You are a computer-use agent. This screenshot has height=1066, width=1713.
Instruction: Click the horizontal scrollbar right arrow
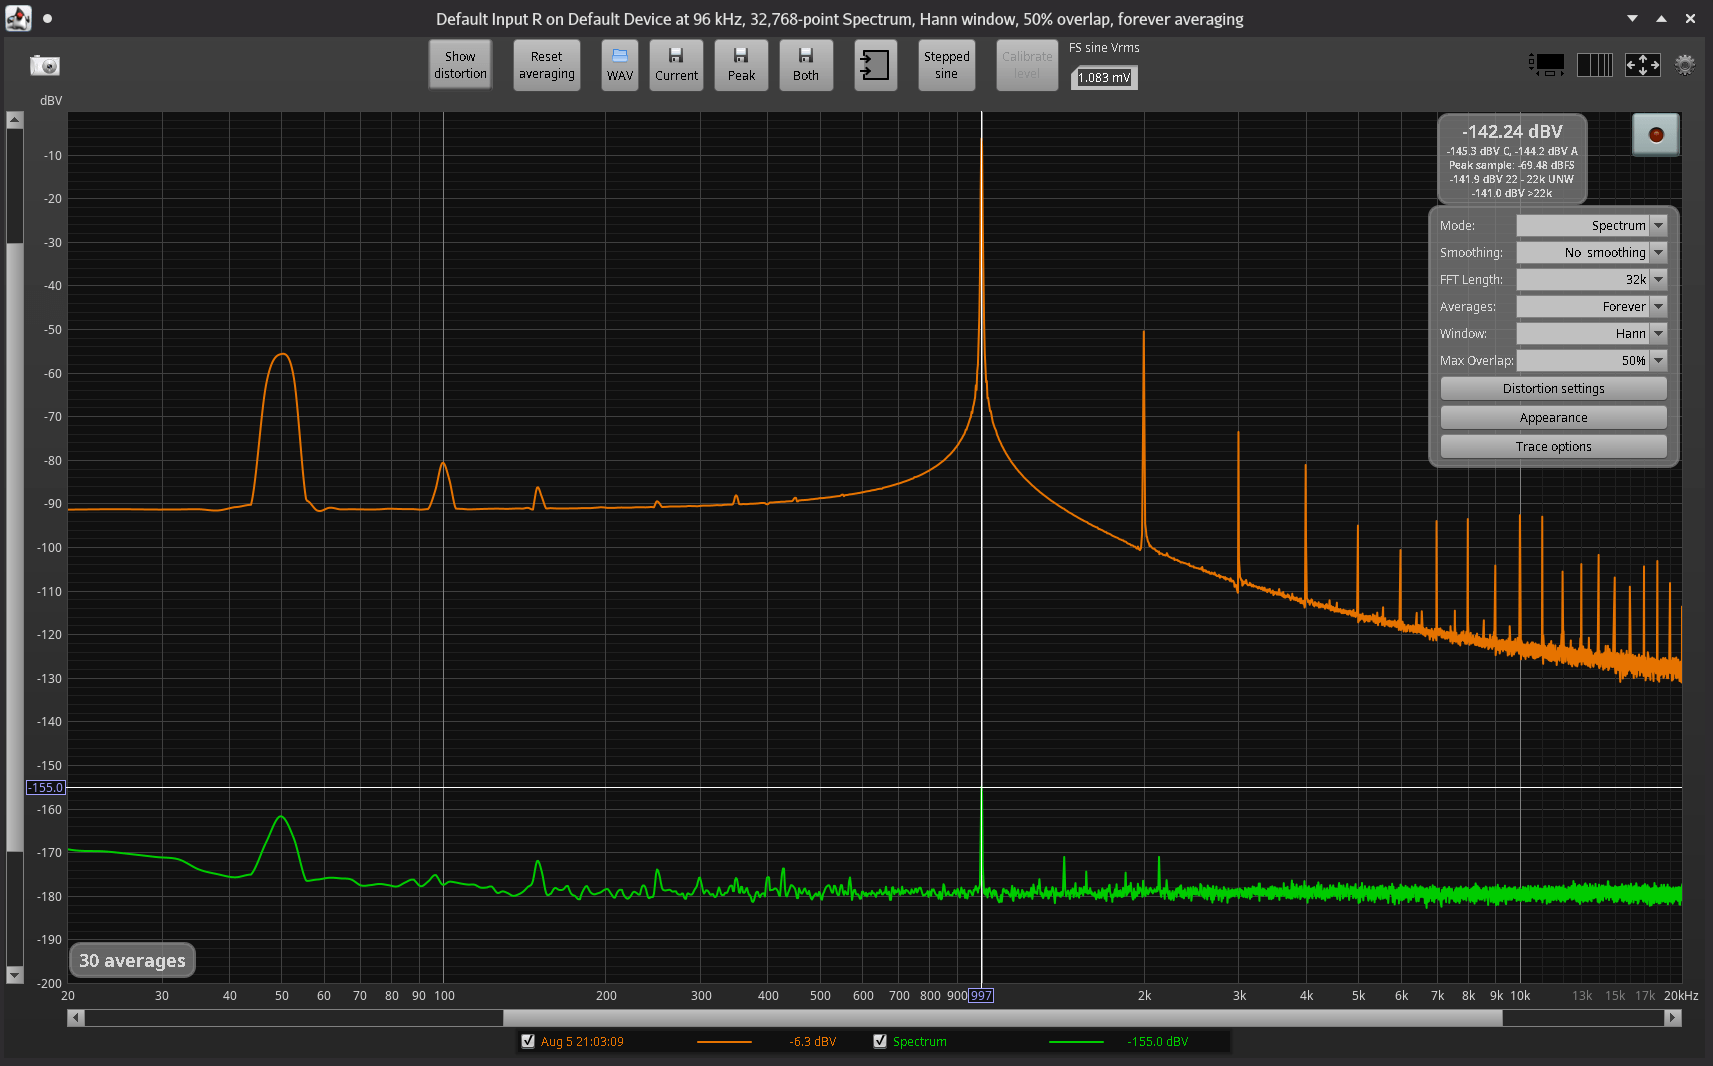click(1673, 1018)
